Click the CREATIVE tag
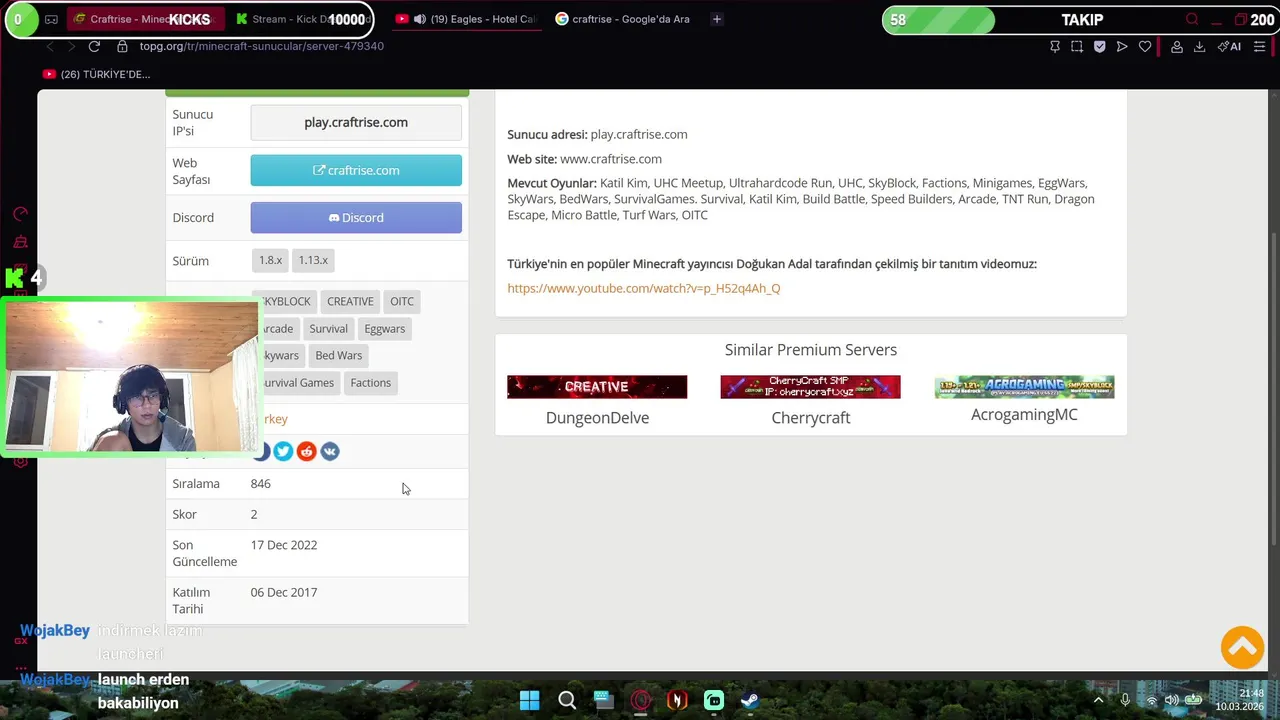Screen dimensions: 1280x720 [x=350, y=301]
